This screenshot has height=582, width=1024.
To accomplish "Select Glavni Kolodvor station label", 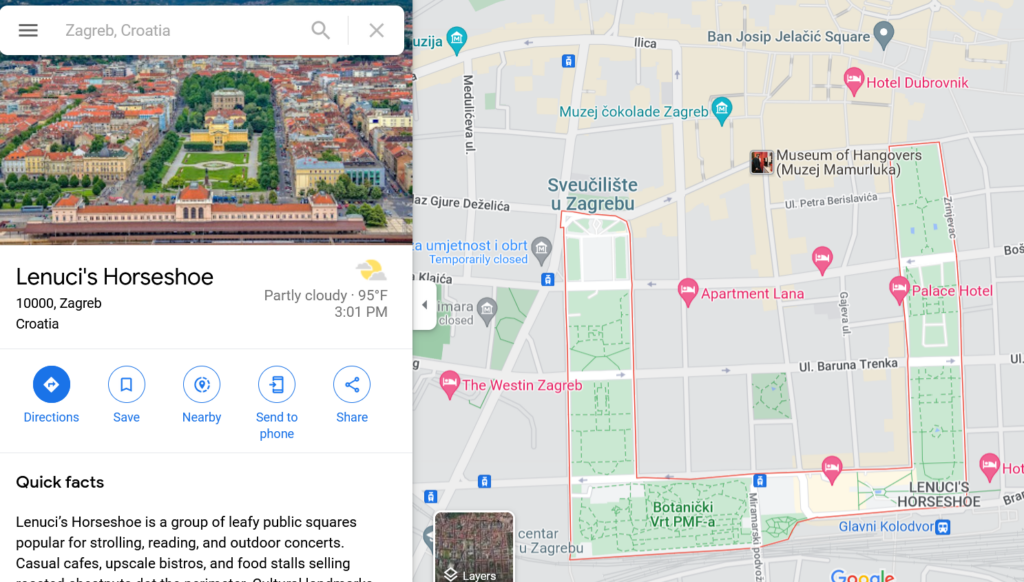I will pyautogui.click(x=887, y=526).
